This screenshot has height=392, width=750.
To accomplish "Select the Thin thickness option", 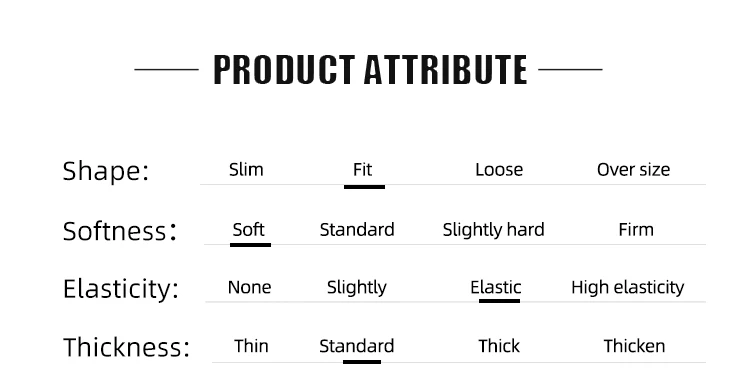I will [251, 346].
